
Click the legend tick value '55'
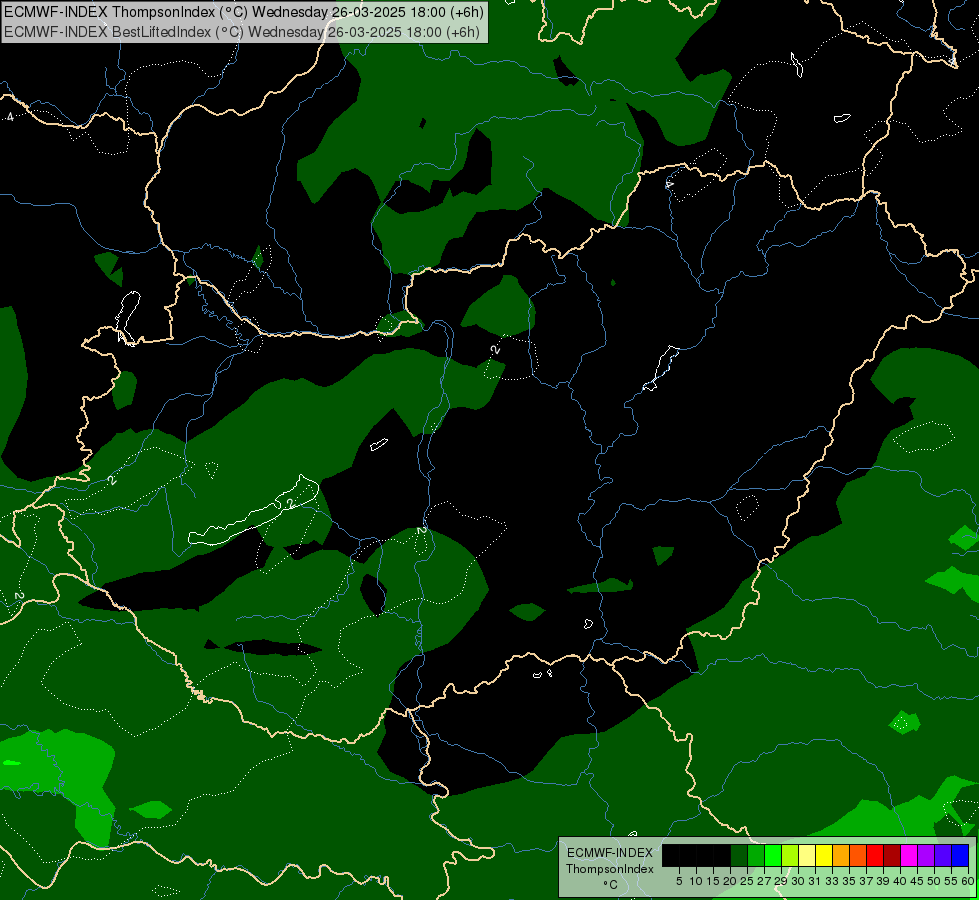[951, 881]
